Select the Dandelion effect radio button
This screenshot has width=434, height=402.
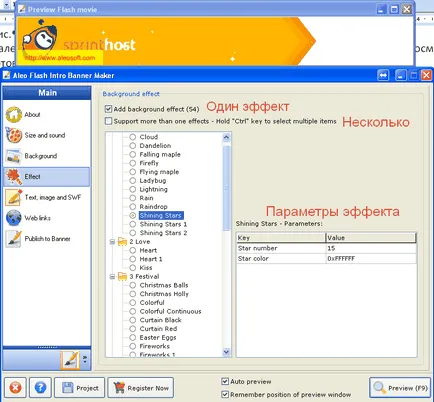click(133, 146)
